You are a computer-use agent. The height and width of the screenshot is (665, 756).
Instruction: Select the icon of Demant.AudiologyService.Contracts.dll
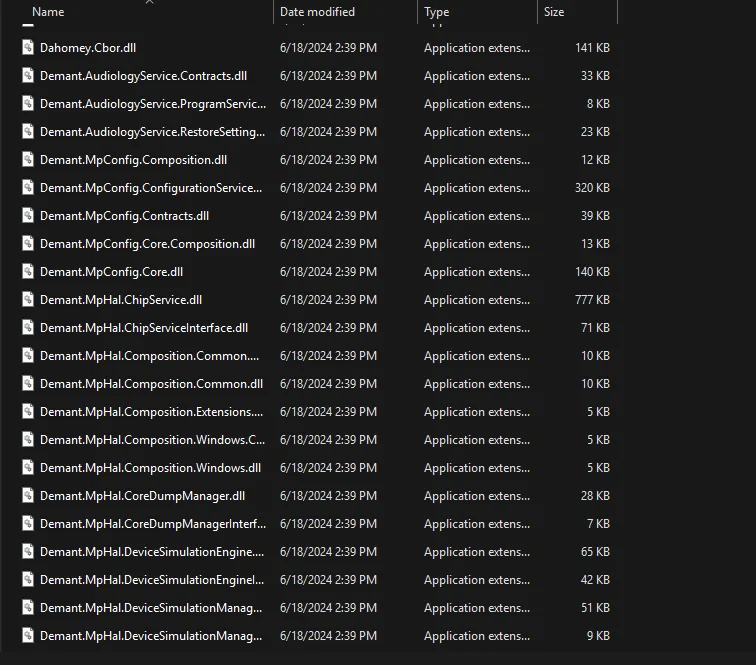(x=28, y=75)
